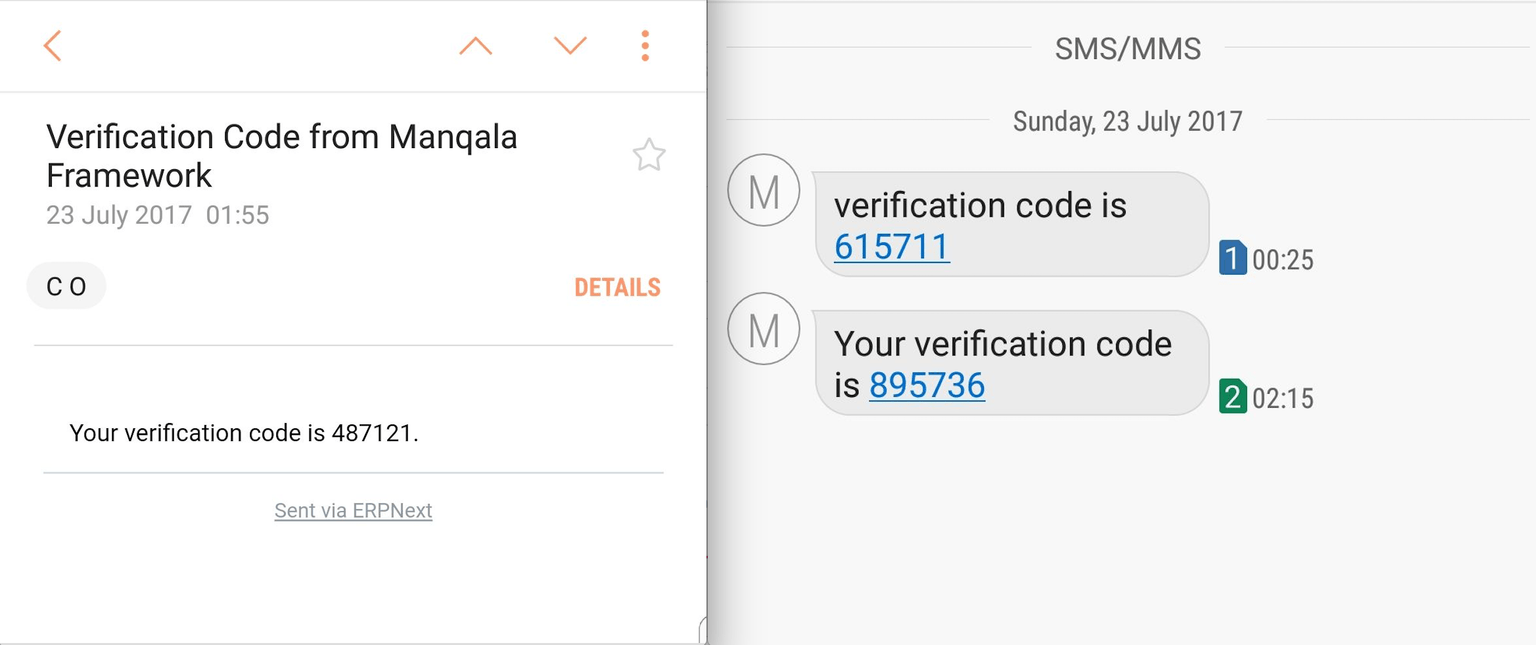Open the sender avatar labeled C O

(66, 286)
